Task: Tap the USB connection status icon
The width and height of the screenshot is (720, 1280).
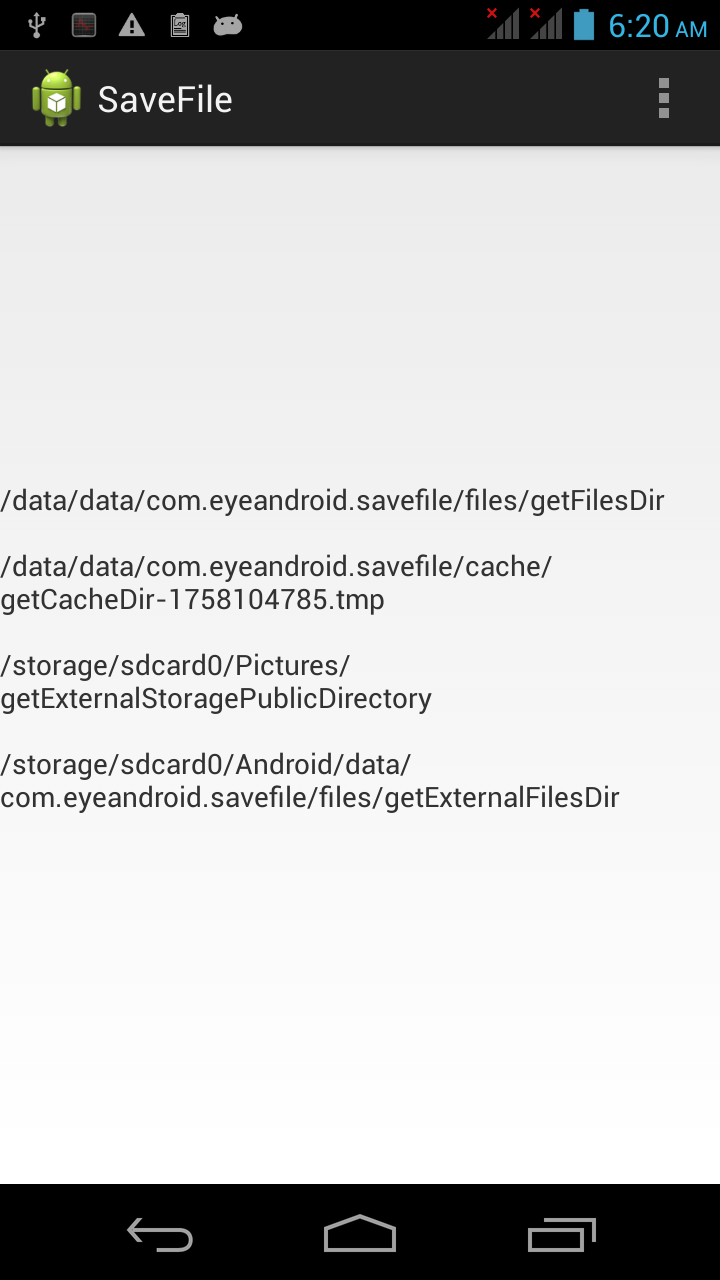Action: coord(37,25)
